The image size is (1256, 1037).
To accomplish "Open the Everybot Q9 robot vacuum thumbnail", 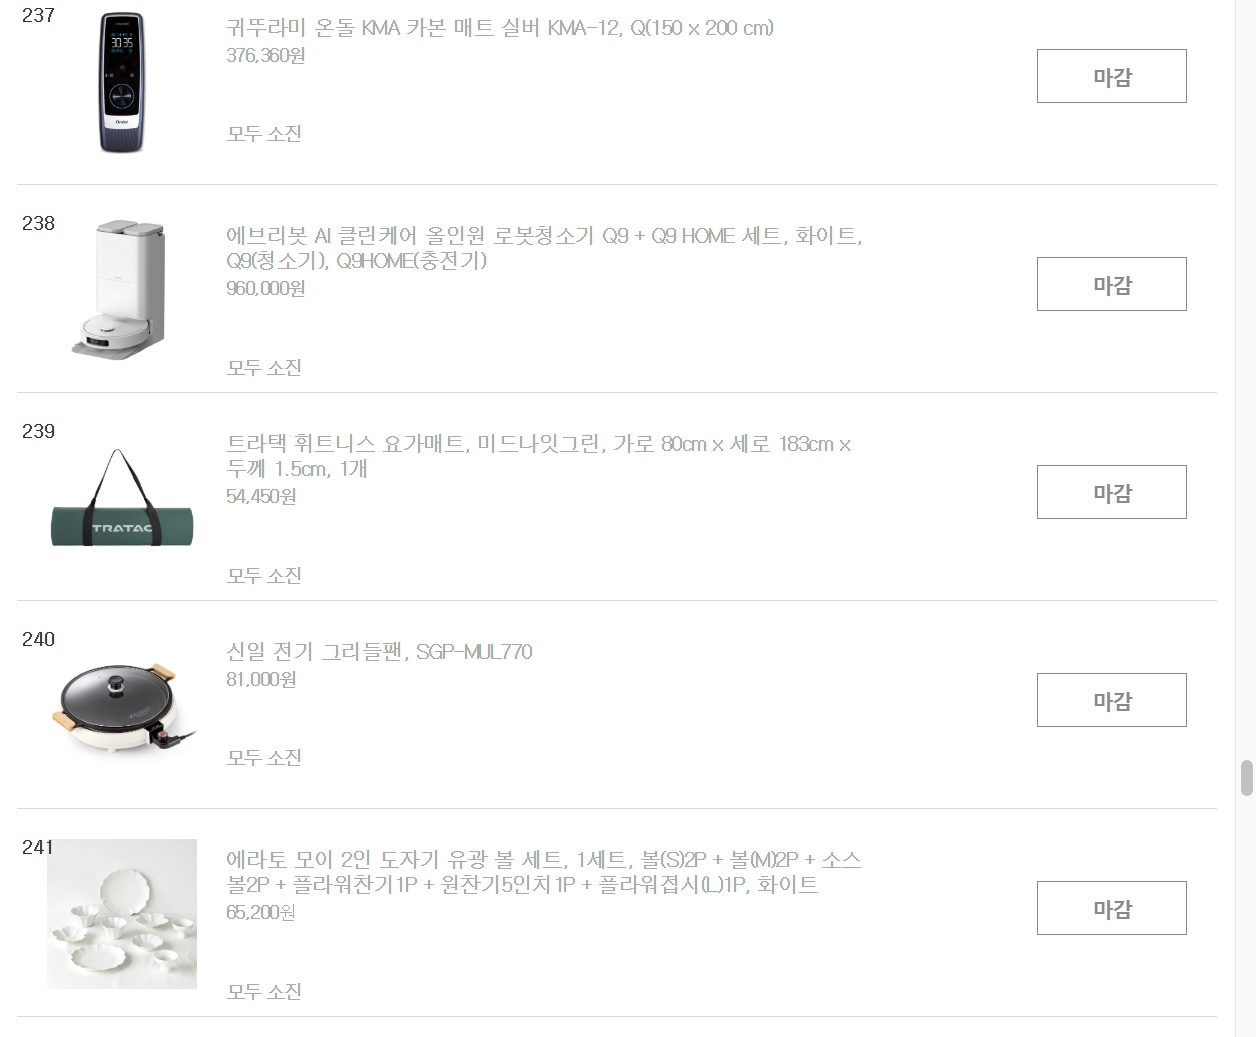I will click(122, 289).
